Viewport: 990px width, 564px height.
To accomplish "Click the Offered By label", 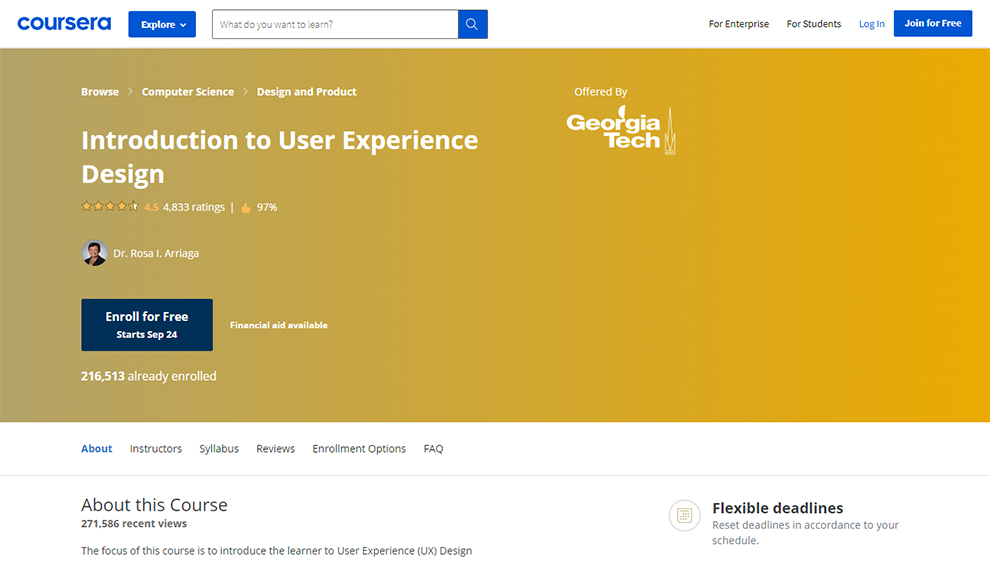I will [600, 92].
